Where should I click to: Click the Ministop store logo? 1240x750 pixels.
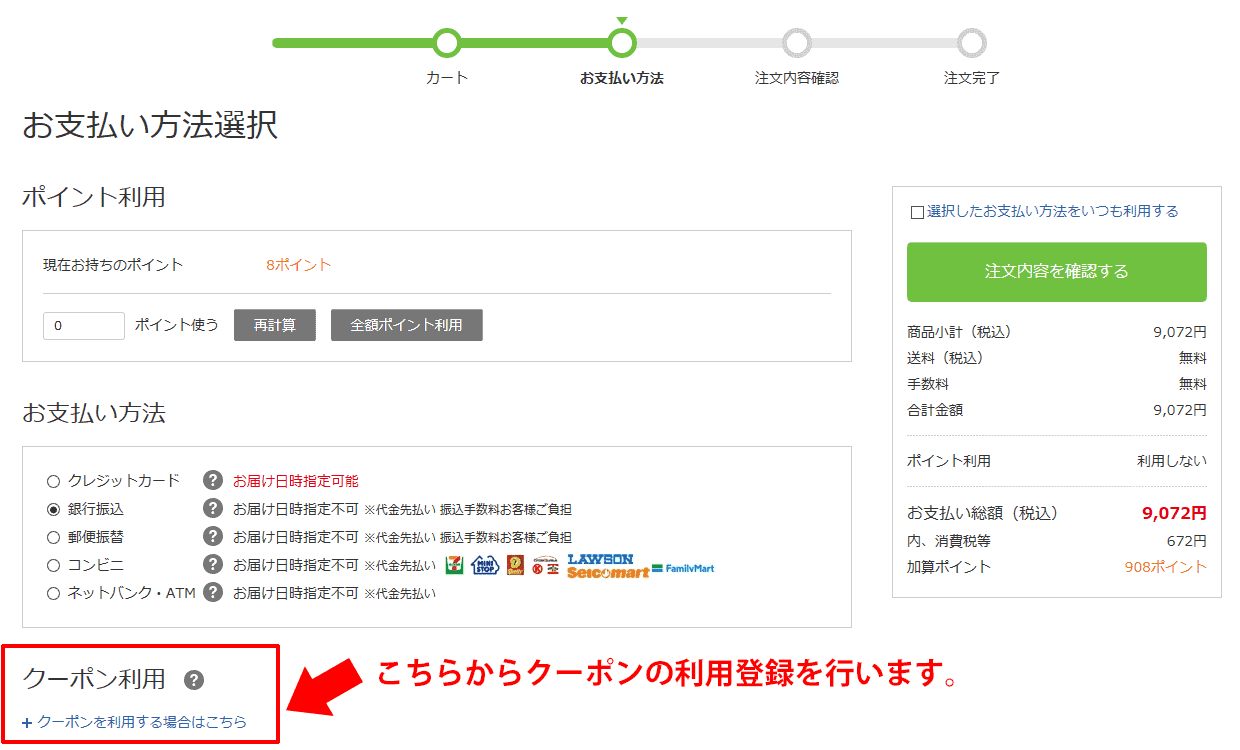coord(484,566)
